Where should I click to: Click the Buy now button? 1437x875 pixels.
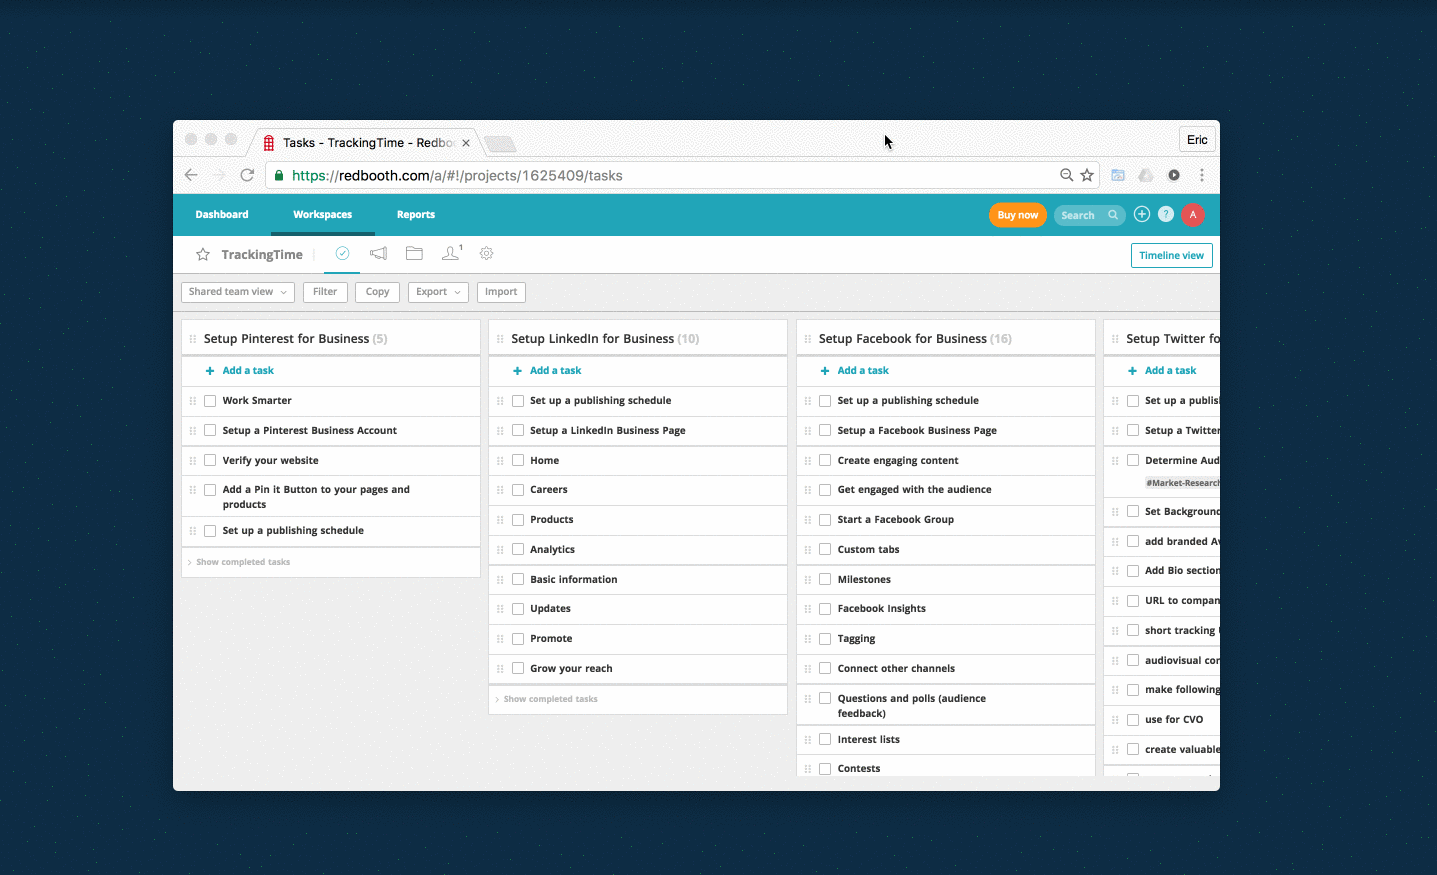coord(1018,215)
